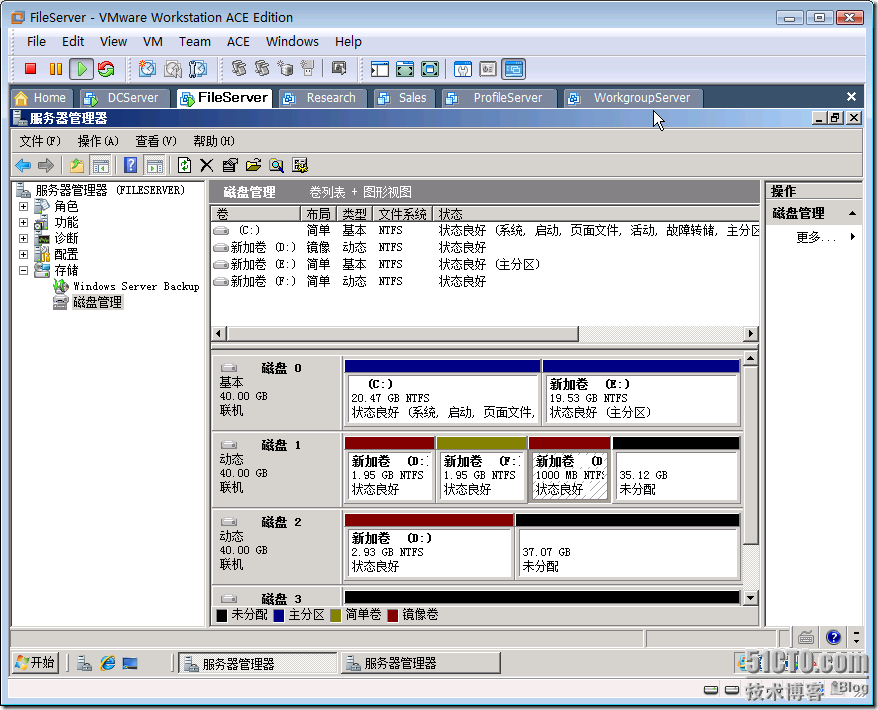Click the Take Snapshot clock icon
Screen dimensions: 878x710
[x=147, y=69]
